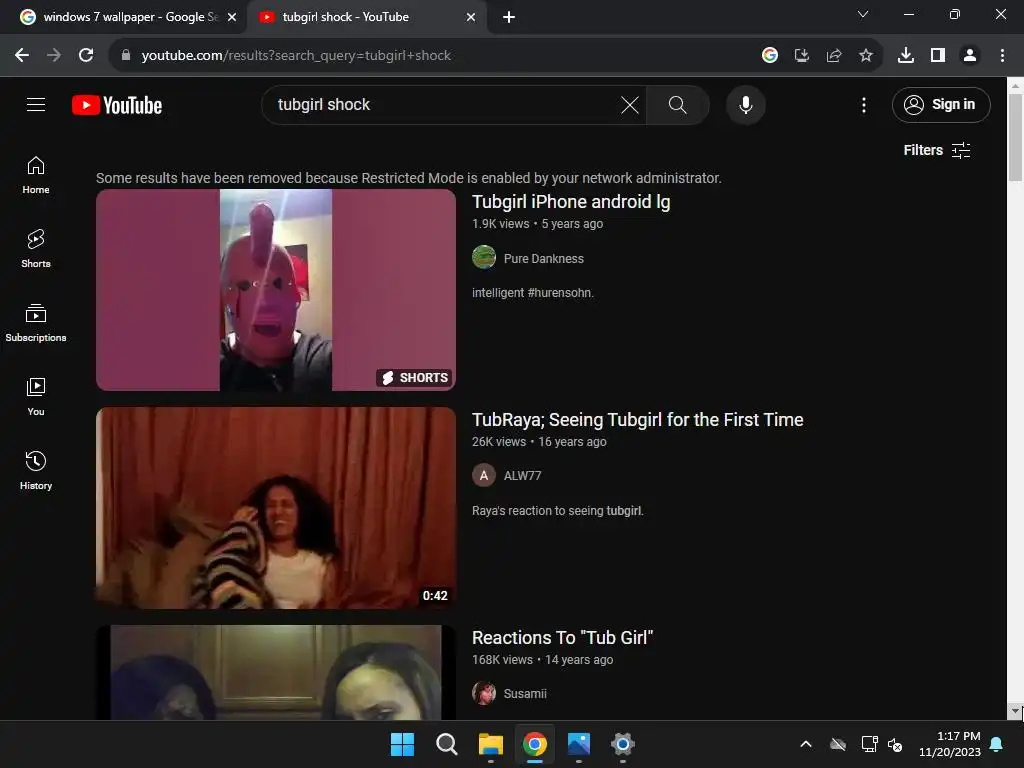The image size is (1024, 768).
Task: Go forward in browser
Action: (54, 56)
